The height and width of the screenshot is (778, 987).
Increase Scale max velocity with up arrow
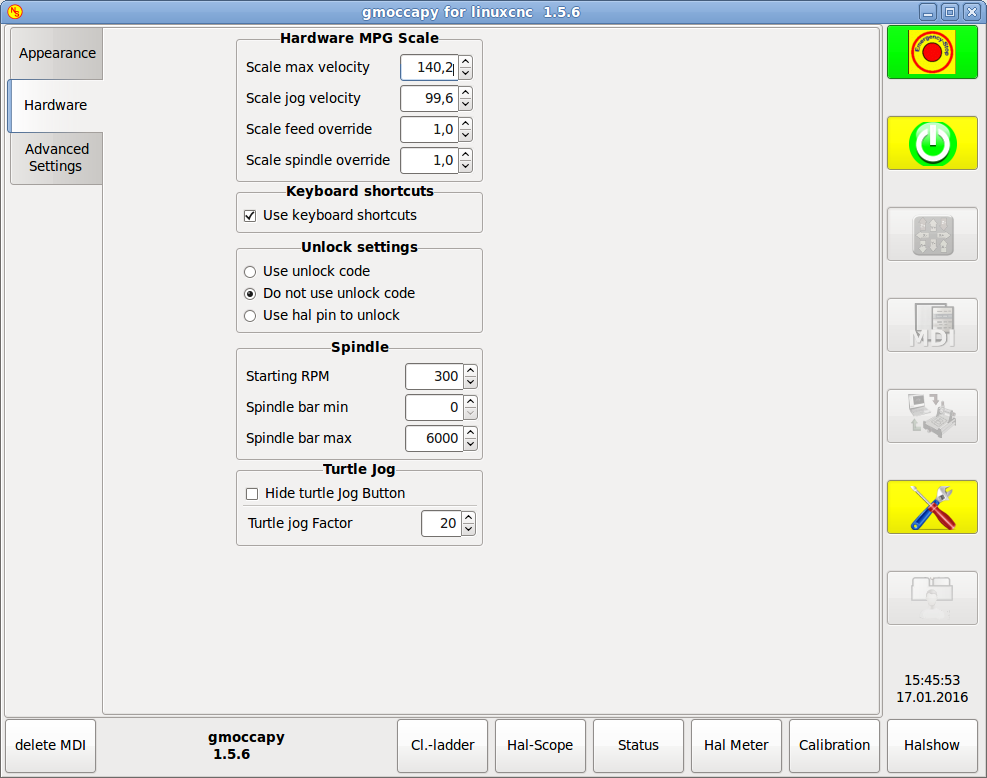(x=465, y=62)
